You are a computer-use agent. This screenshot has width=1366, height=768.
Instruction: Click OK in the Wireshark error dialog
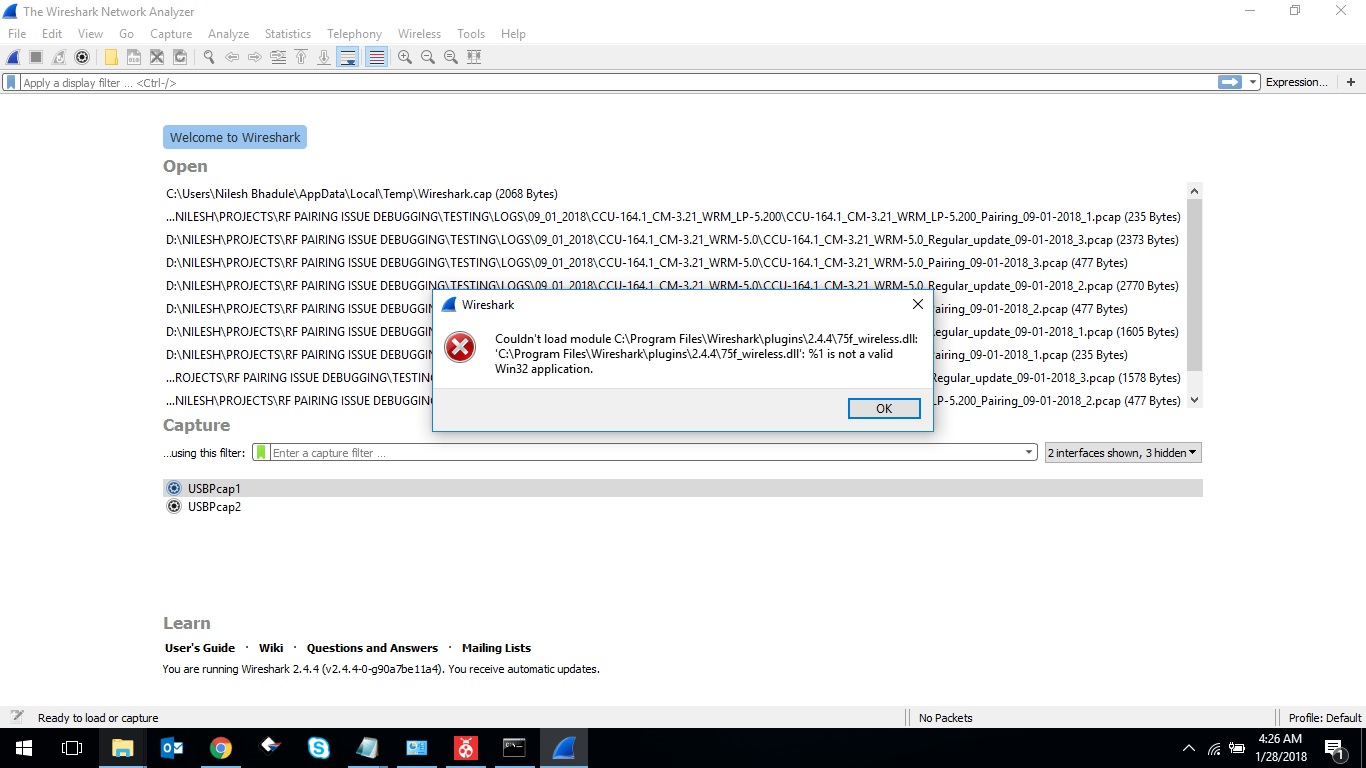[884, 408]
